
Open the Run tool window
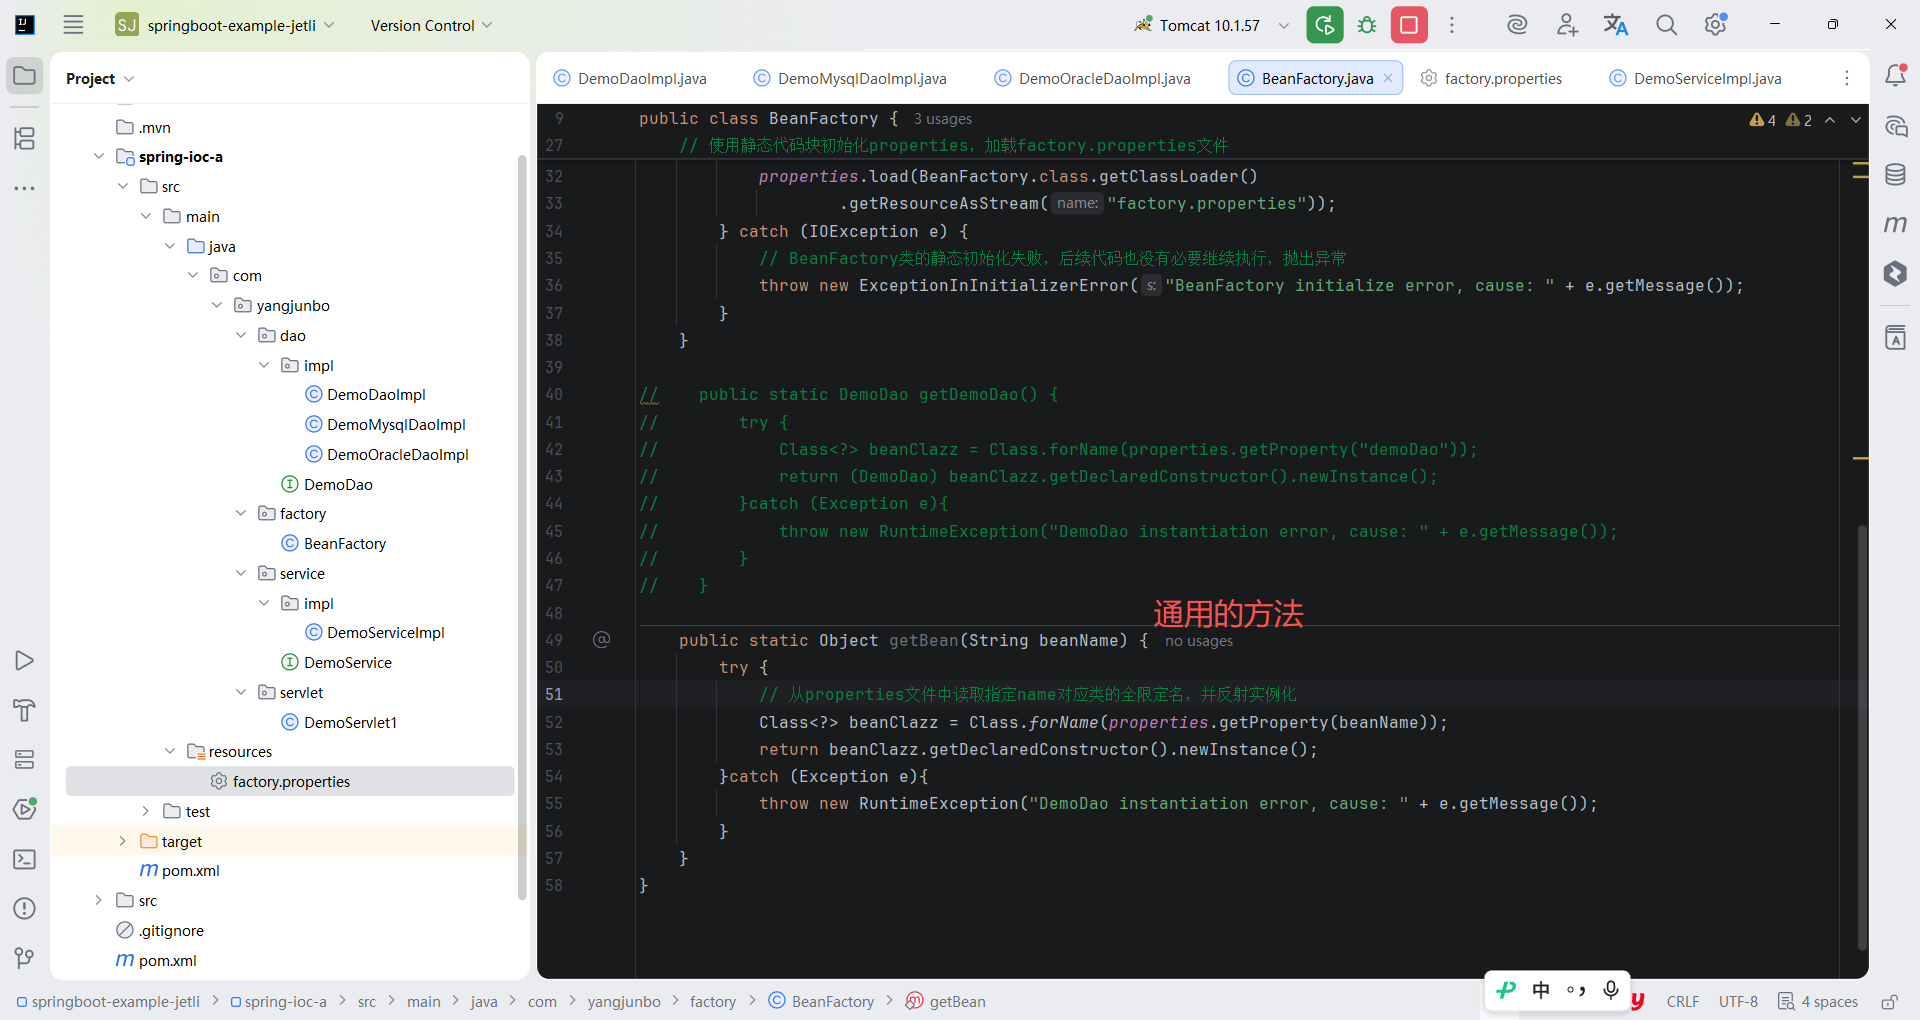pos(25,661)
